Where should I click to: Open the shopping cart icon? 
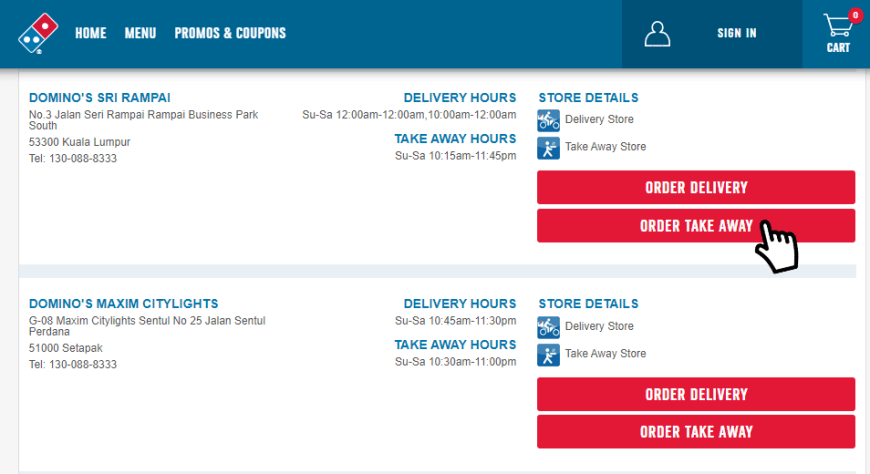[837, 26]
